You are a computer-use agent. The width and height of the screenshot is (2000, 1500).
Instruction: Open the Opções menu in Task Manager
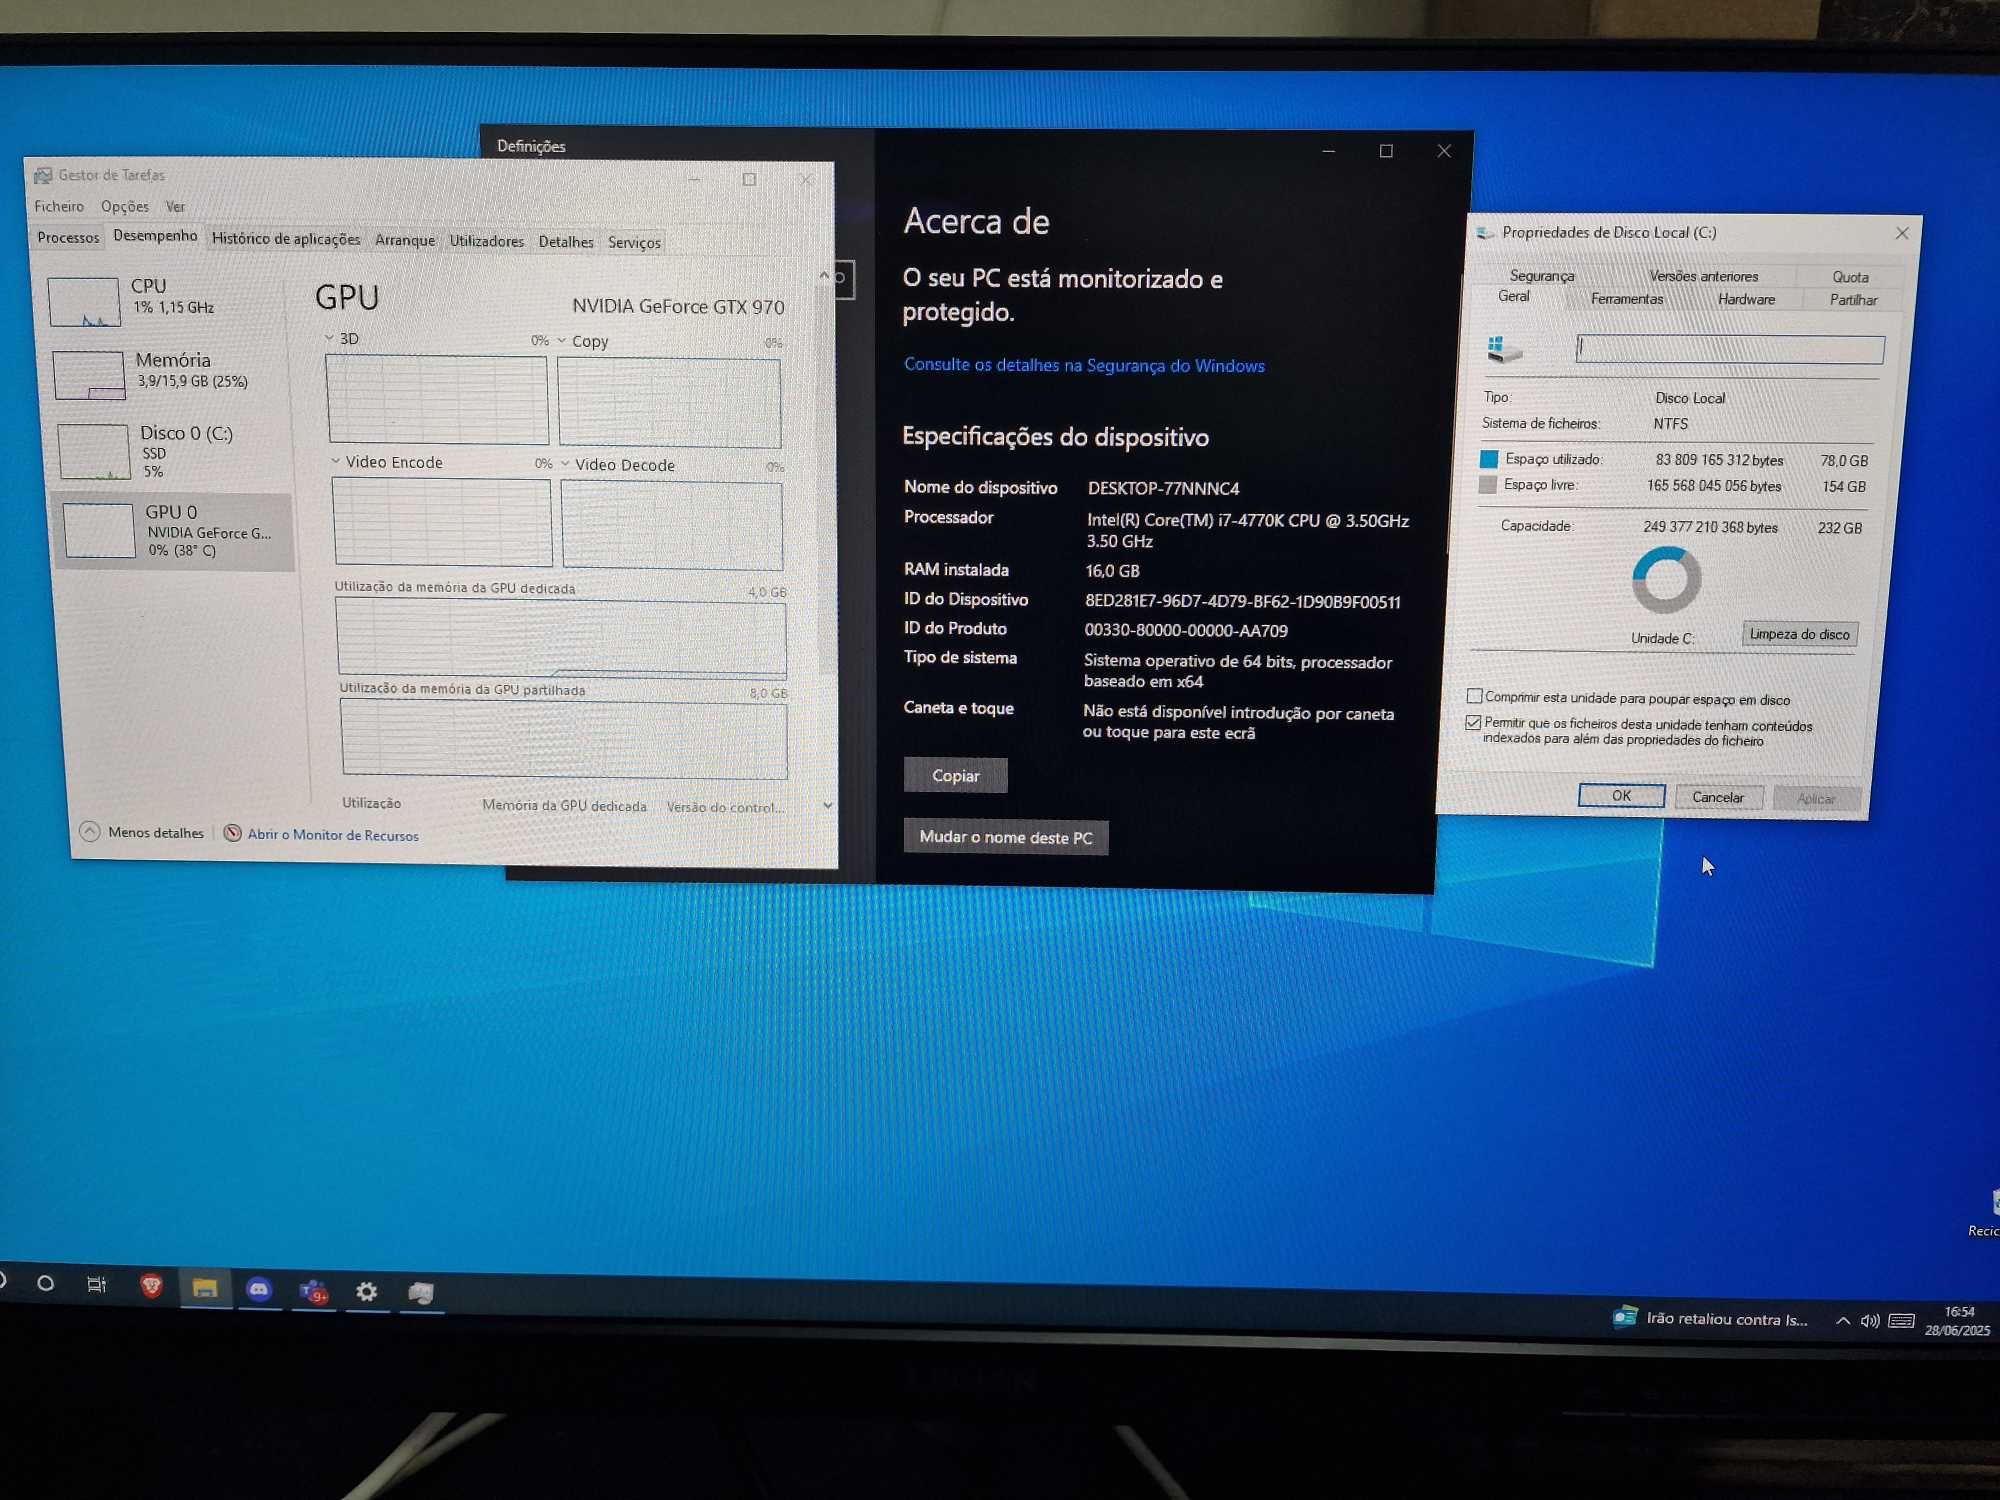[125, 206]
